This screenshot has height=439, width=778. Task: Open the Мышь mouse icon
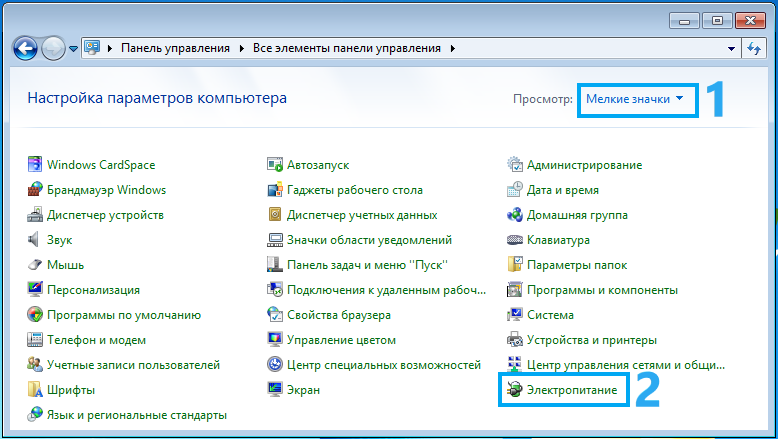point(35,264)
